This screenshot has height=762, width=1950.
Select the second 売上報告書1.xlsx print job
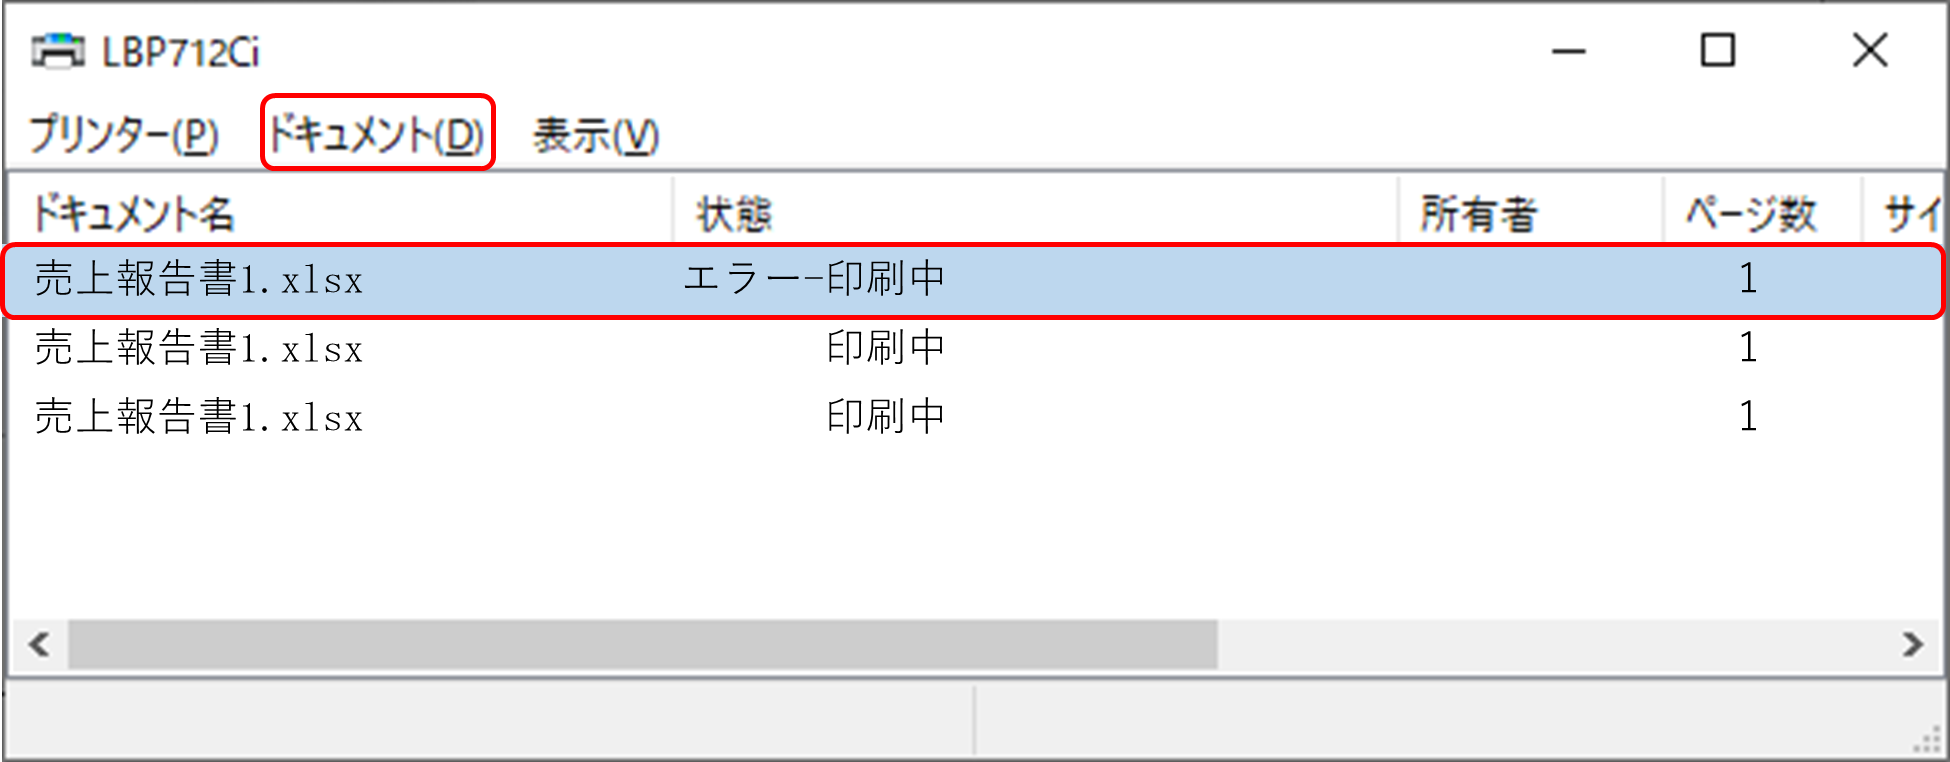974,348
